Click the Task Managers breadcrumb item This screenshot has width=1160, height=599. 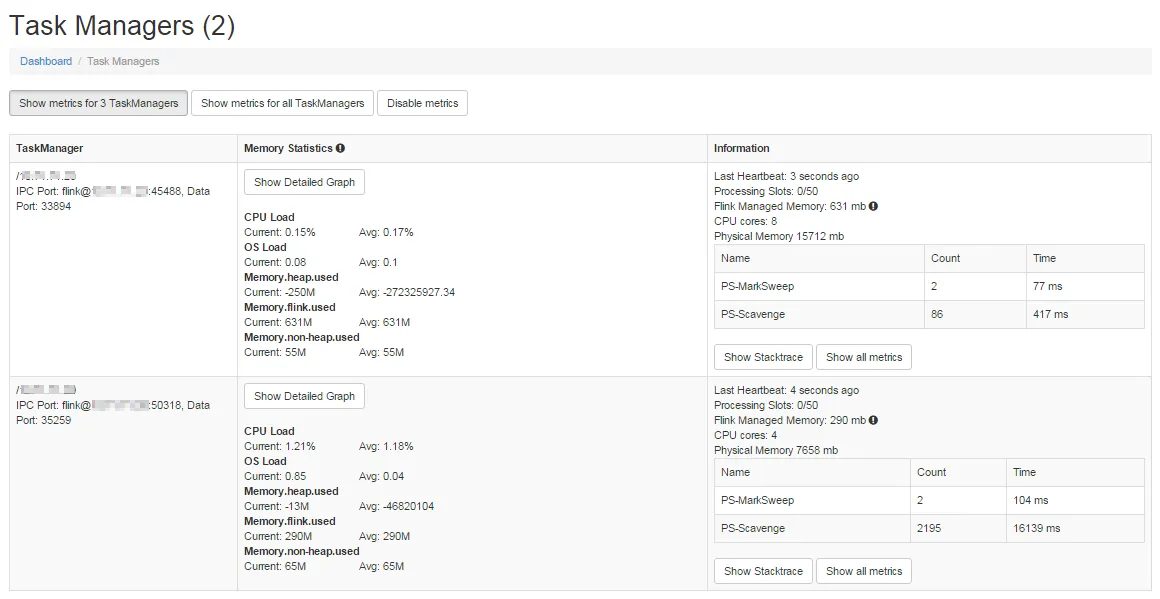(123, 61)
